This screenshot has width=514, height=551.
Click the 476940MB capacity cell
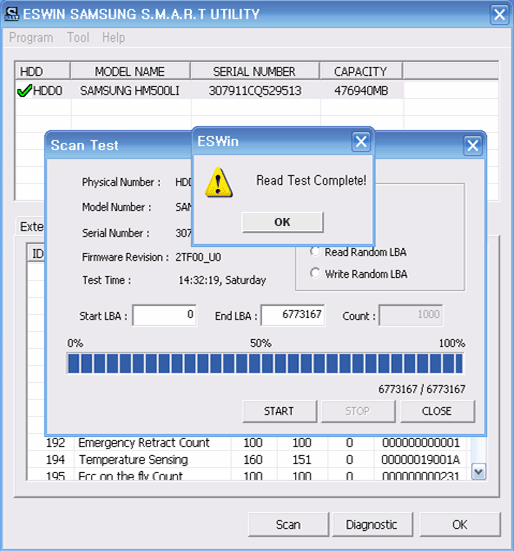[x=361, y=91]
